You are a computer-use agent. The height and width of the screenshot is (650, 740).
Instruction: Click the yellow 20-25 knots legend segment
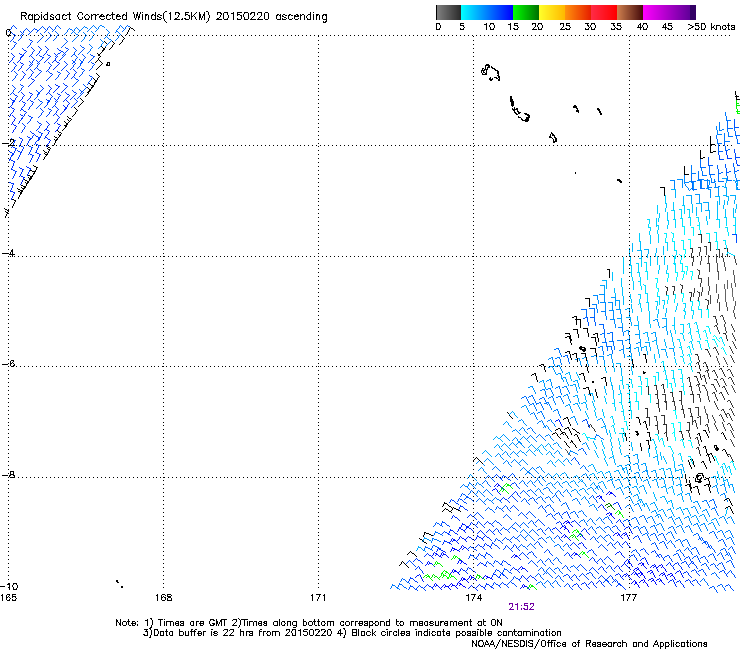pos(552,12)
